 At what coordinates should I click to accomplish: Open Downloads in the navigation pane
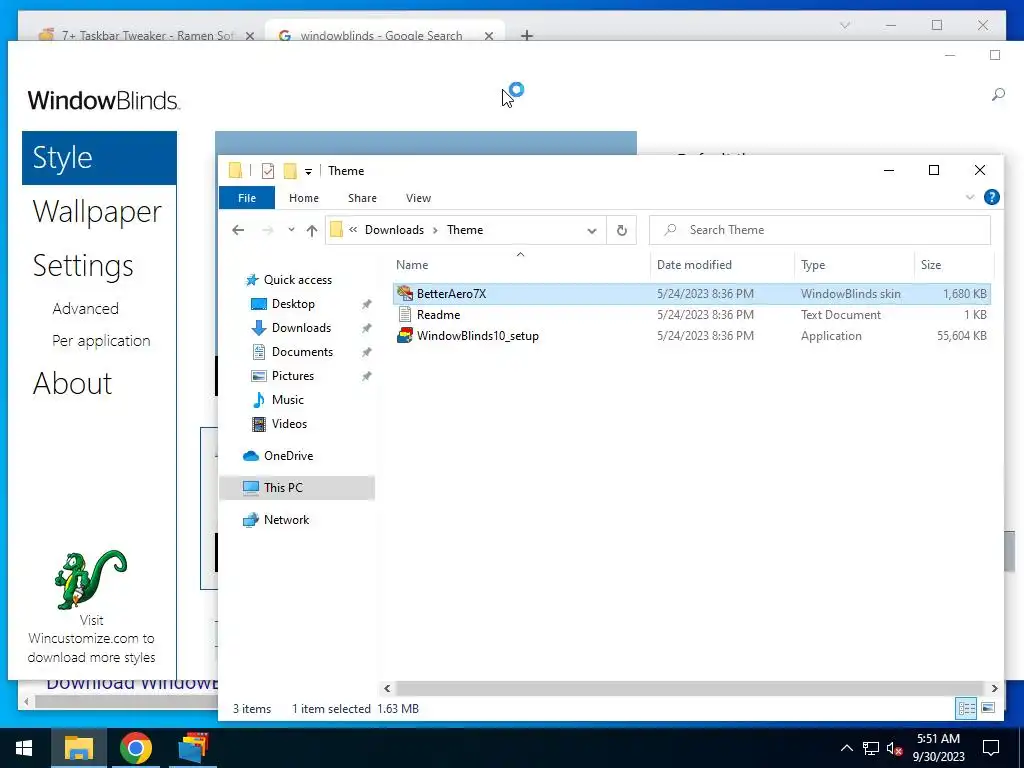(301, 328)
